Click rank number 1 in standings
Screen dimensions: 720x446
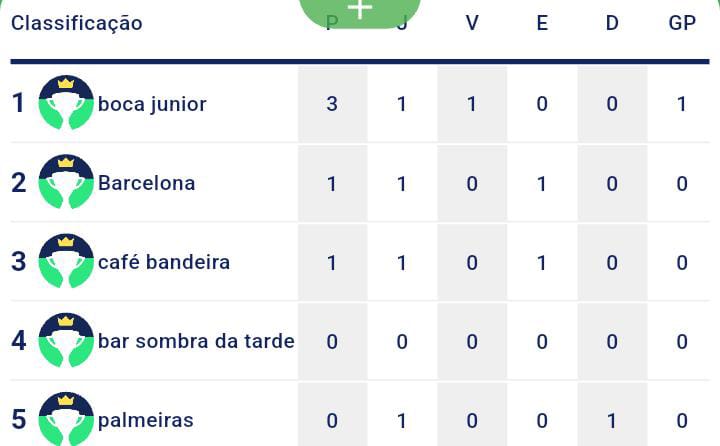coord(18,102)
